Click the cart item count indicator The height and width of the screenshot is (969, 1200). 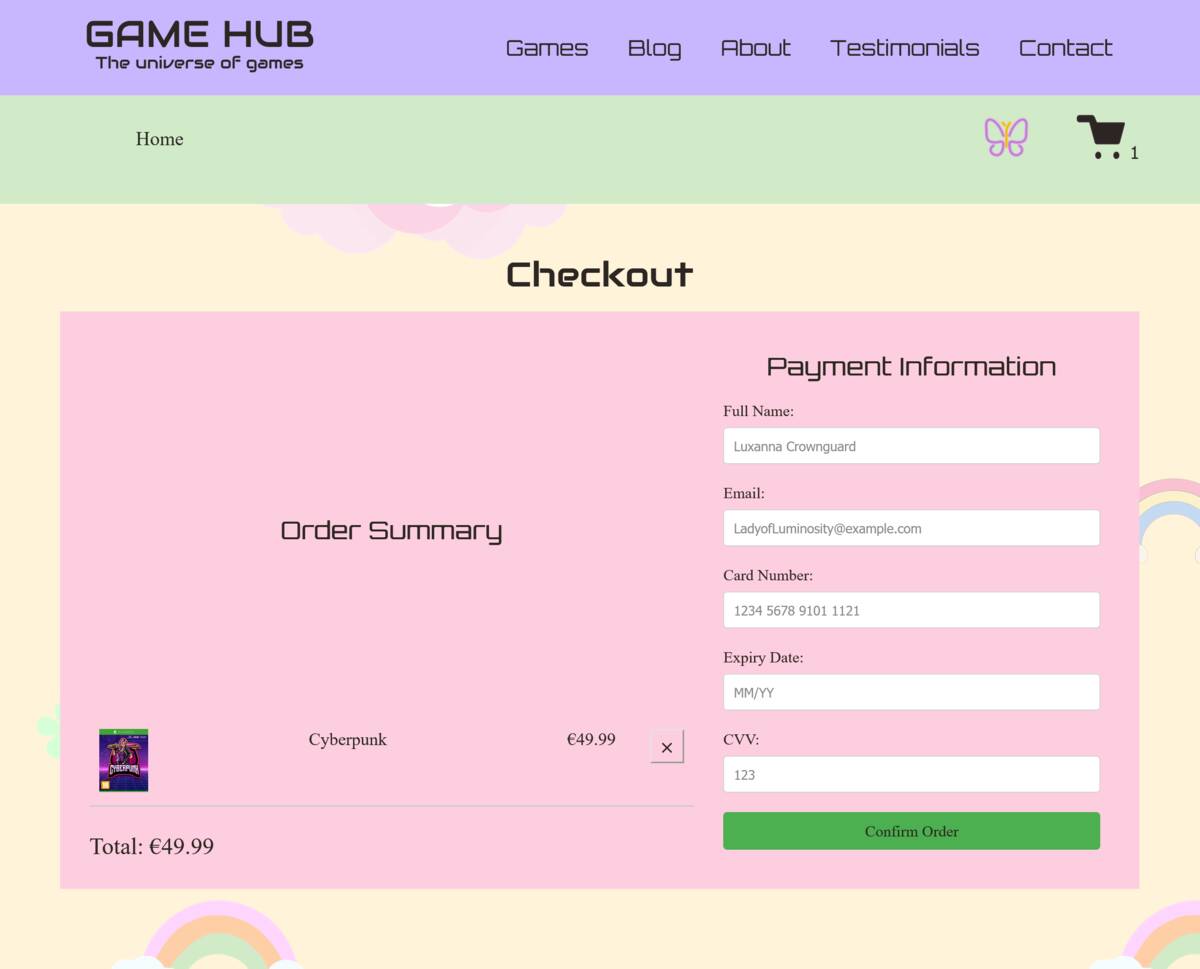click(x=1134, y=153)
